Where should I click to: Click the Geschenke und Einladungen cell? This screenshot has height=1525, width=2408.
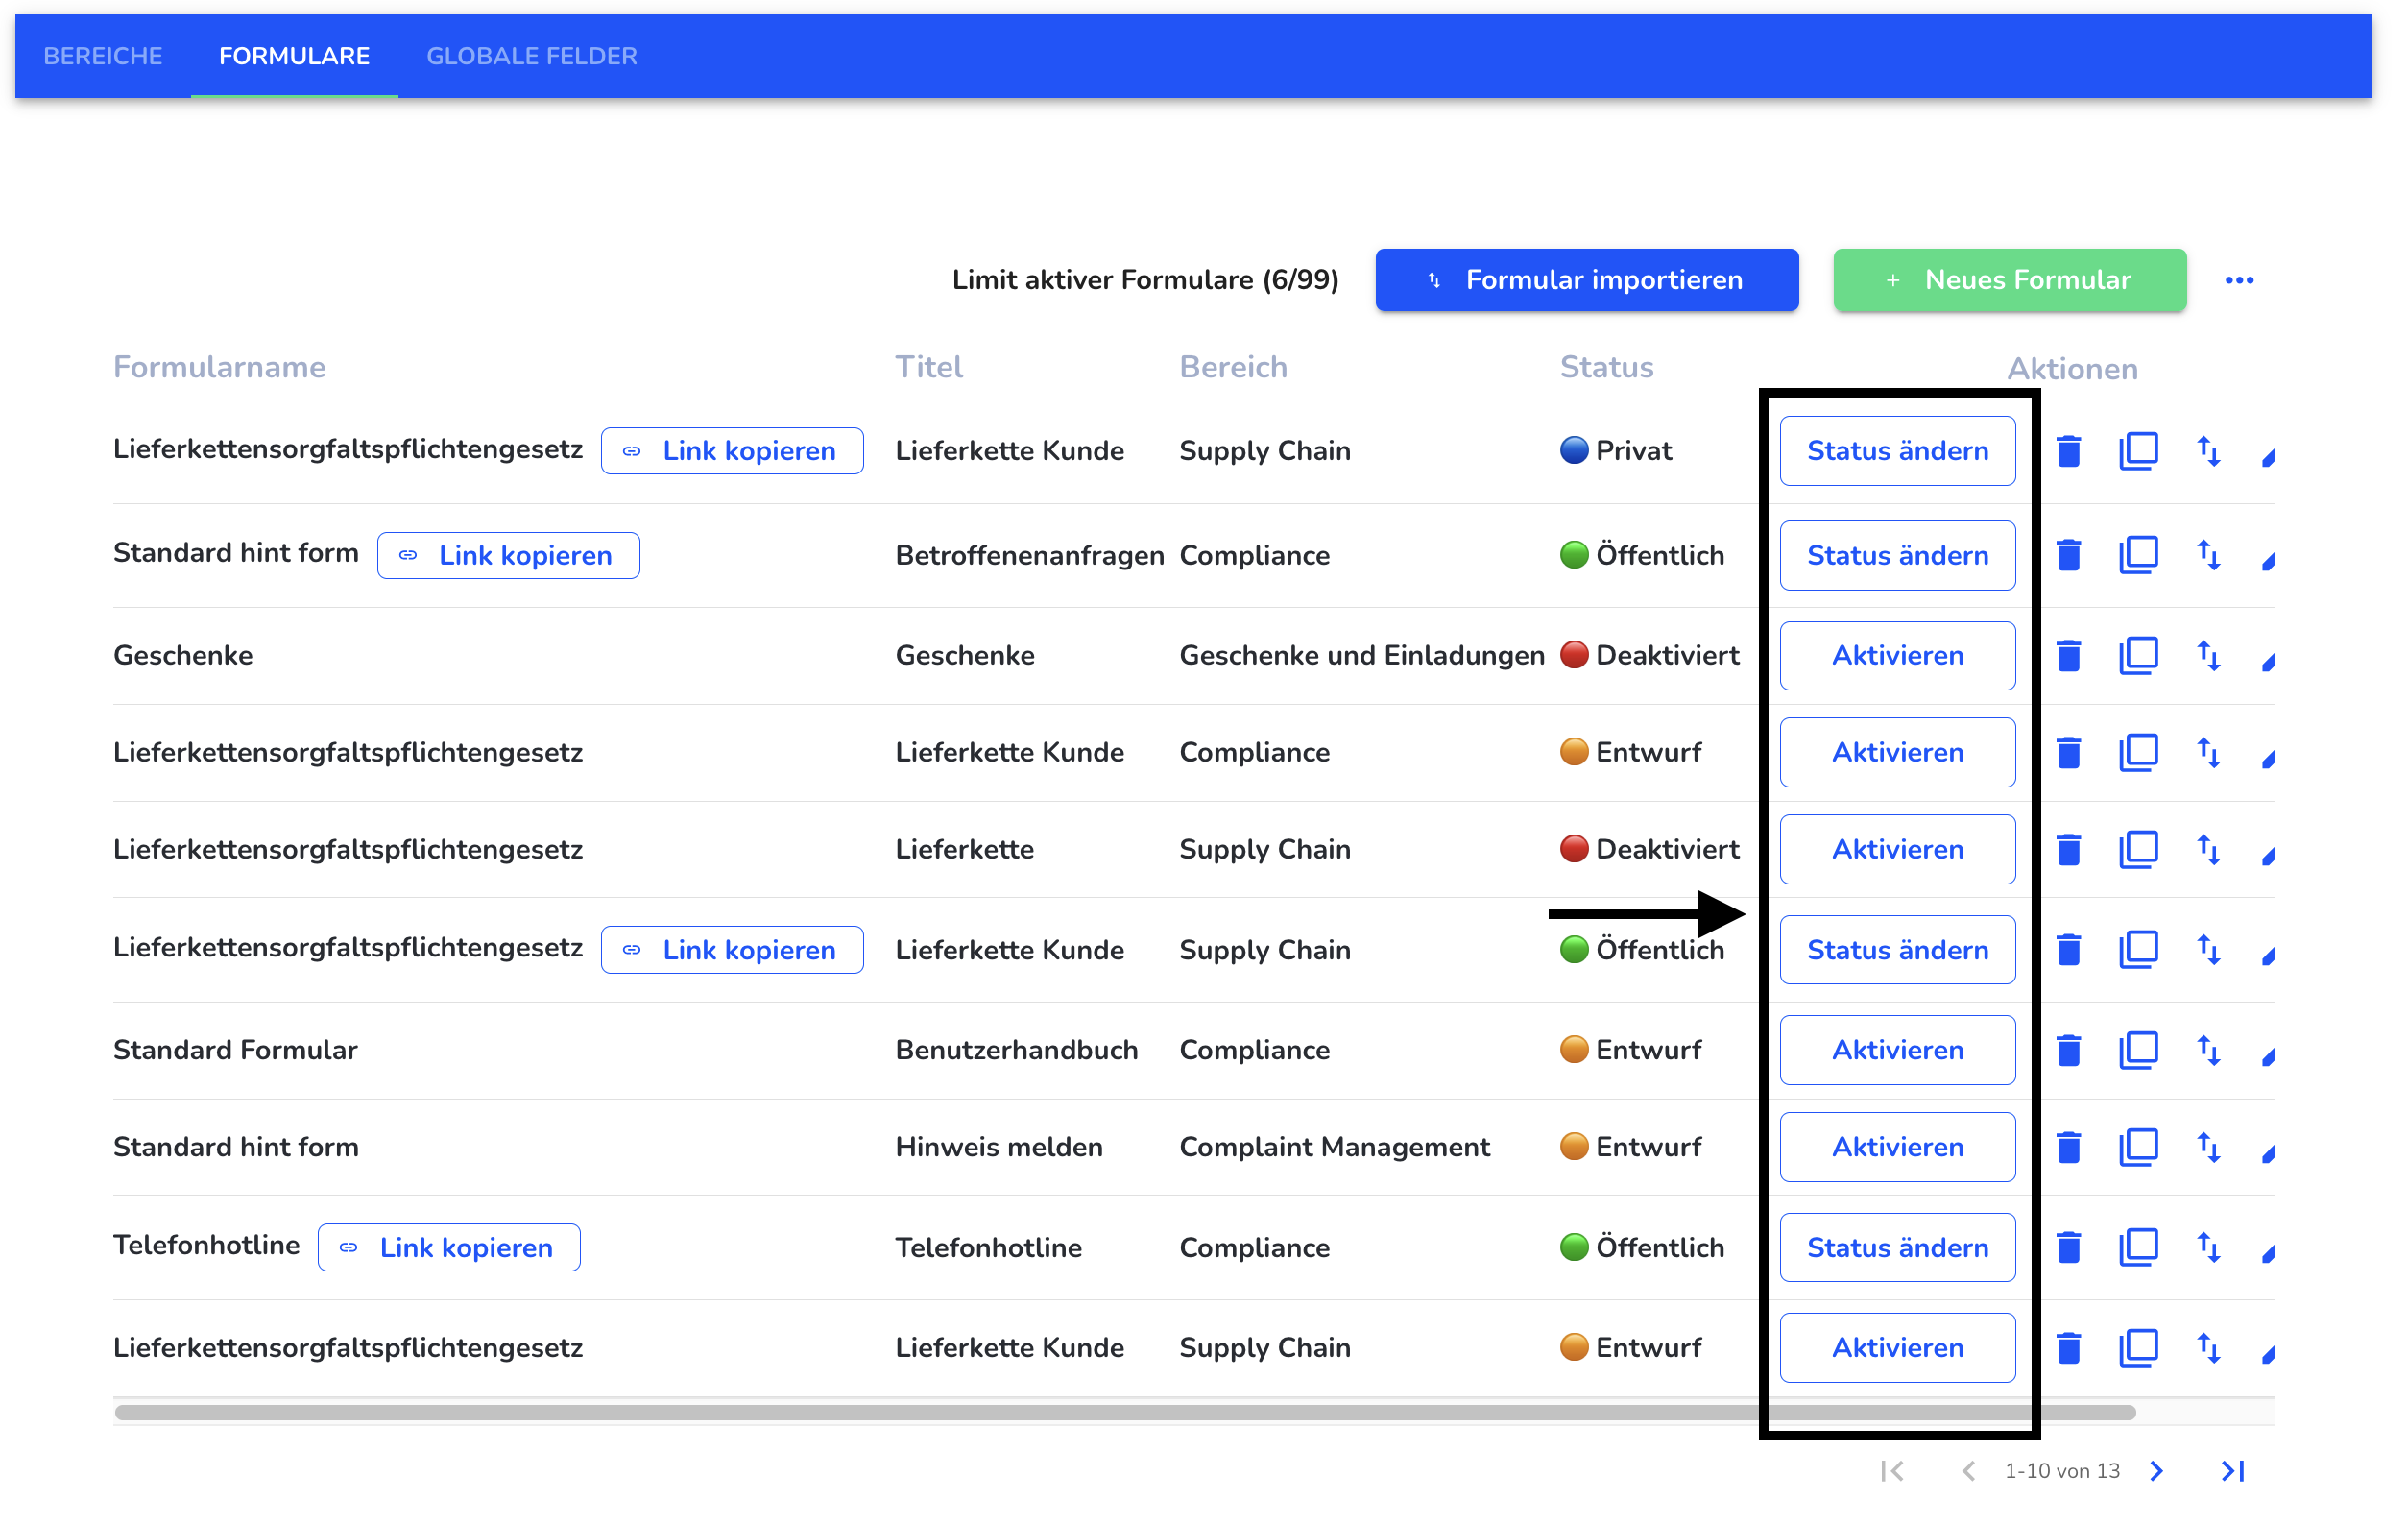point(1362,656)
